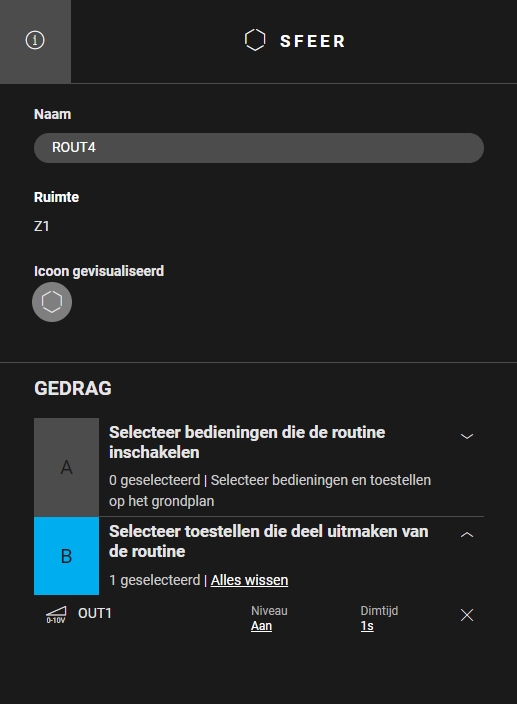The image size is (517, 704).
Task: Click the Ruimte value Z1
Action: click(42, 226)
